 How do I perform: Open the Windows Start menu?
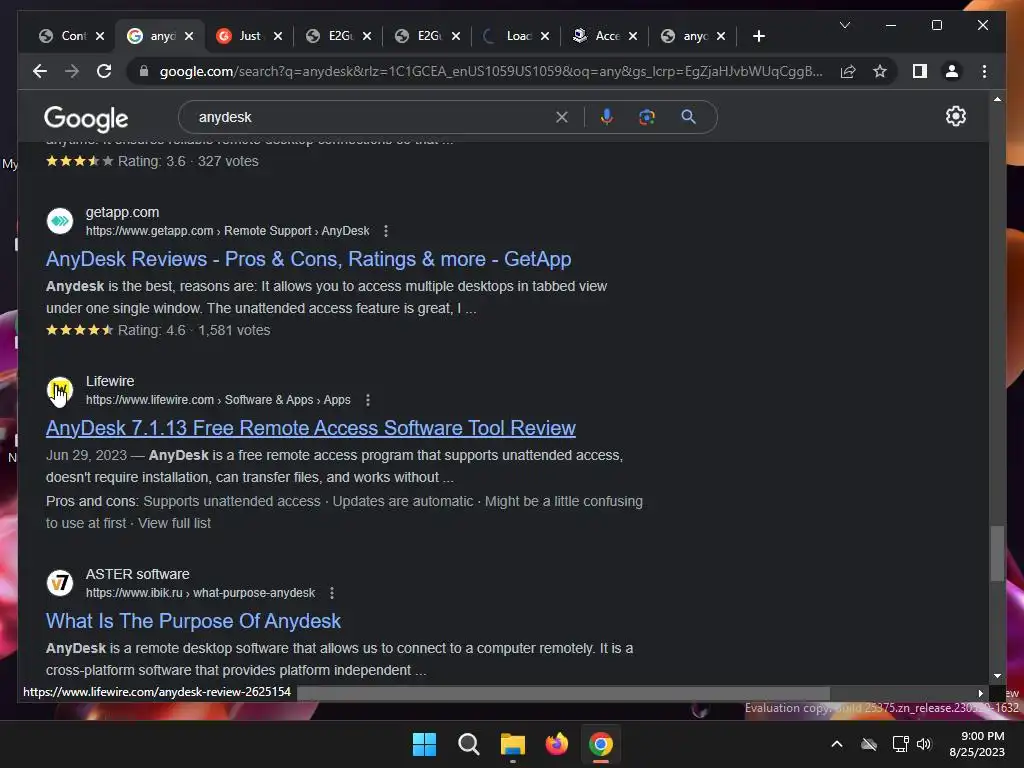(424, 744)
